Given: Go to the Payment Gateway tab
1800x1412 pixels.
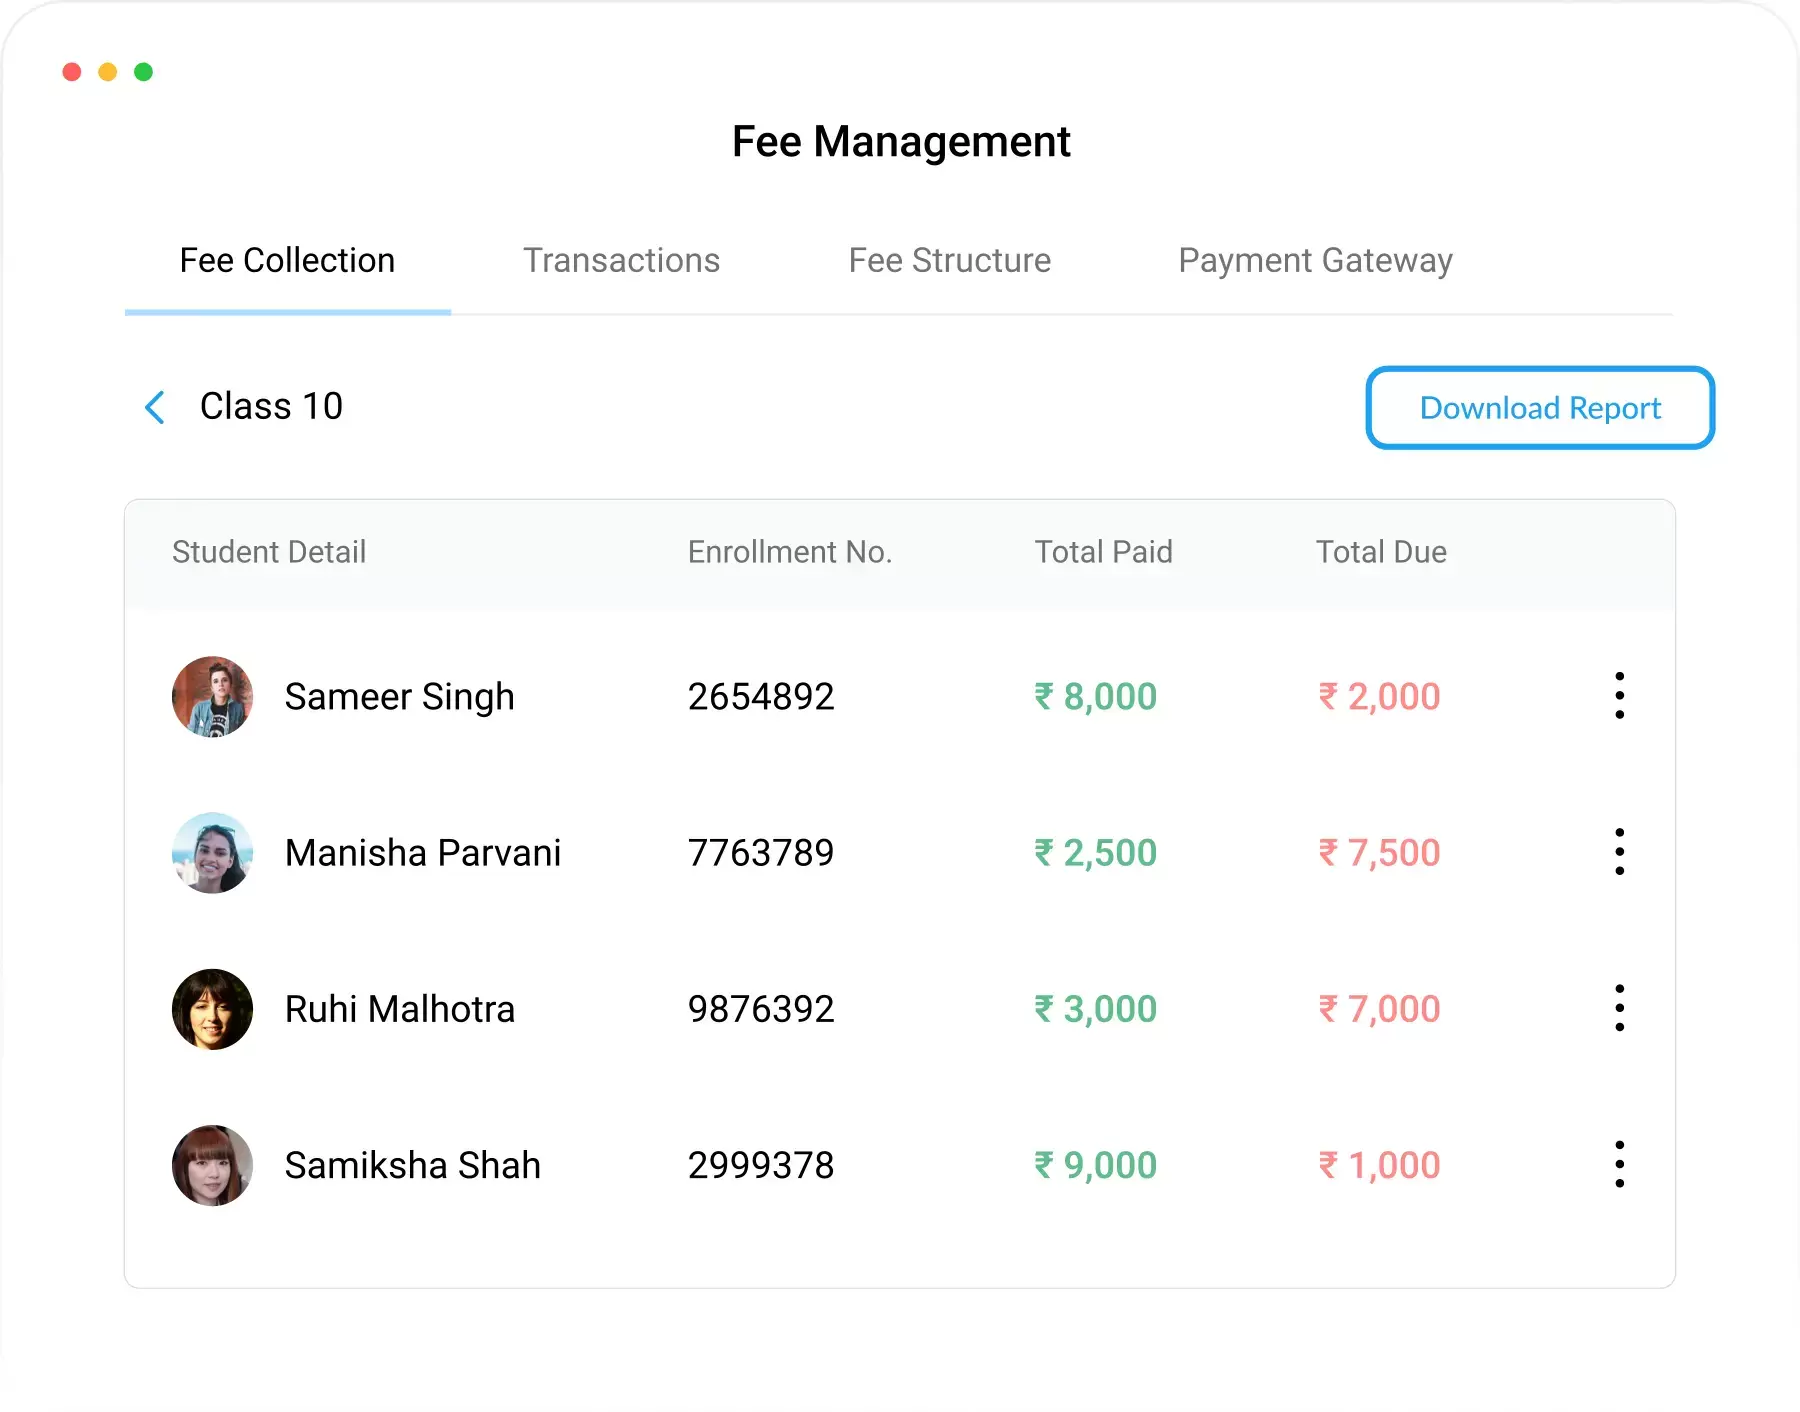Looking at the screenshot, I should pos(1314,261).
